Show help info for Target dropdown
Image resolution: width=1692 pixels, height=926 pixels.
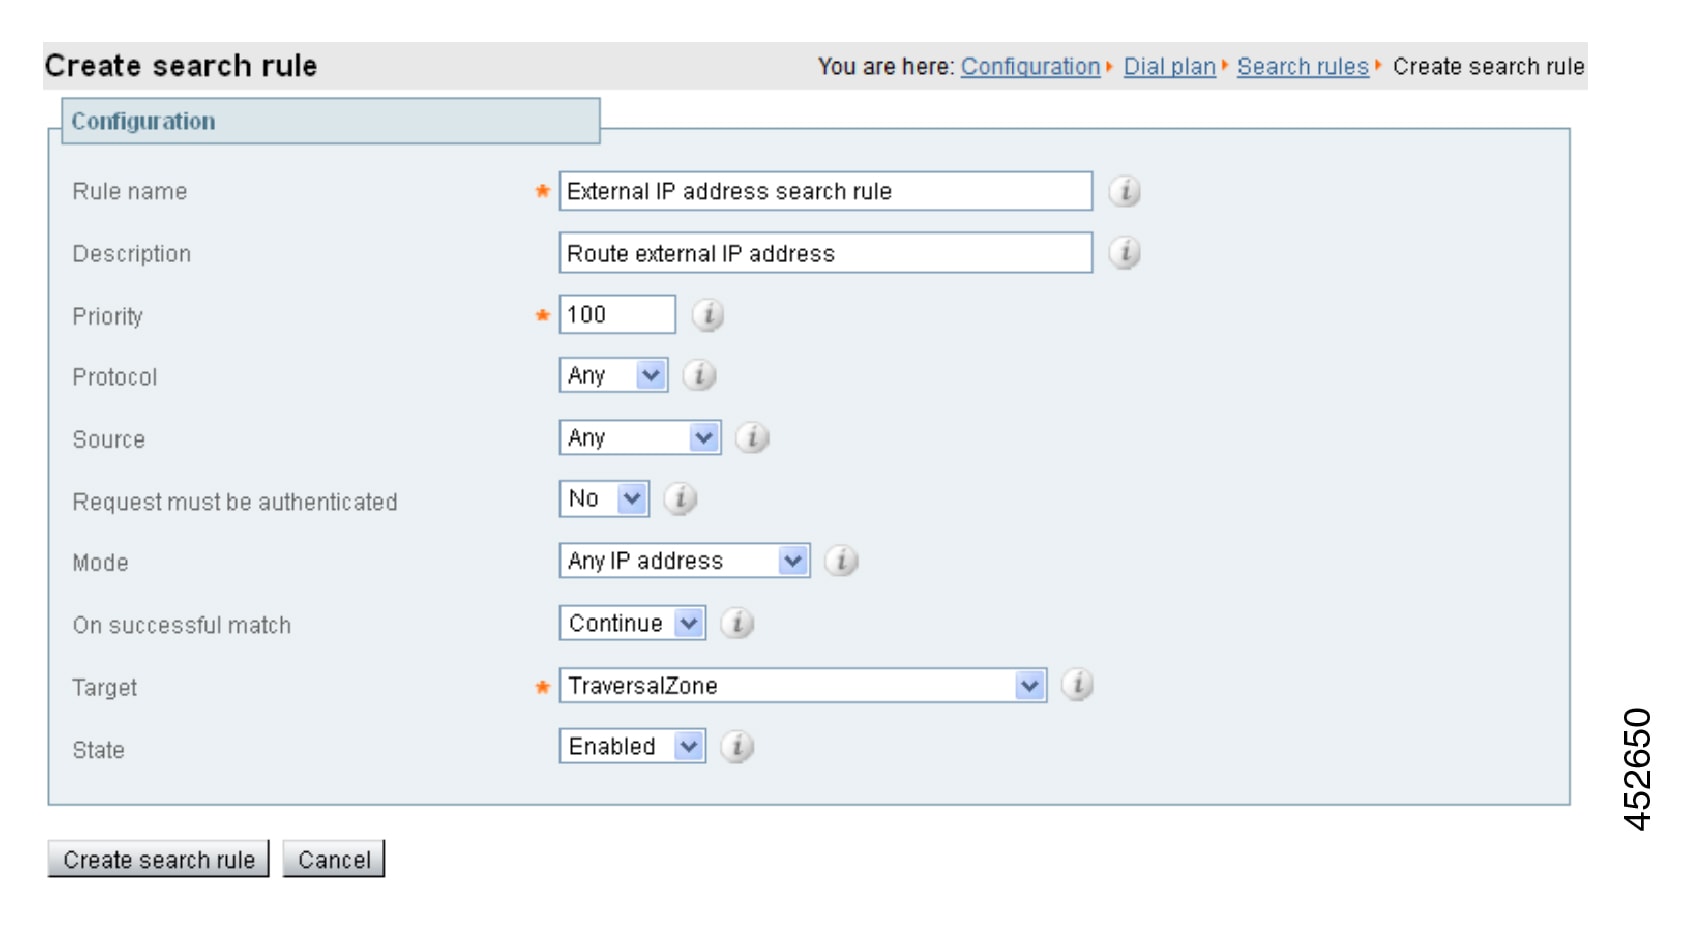[1077, 685]
